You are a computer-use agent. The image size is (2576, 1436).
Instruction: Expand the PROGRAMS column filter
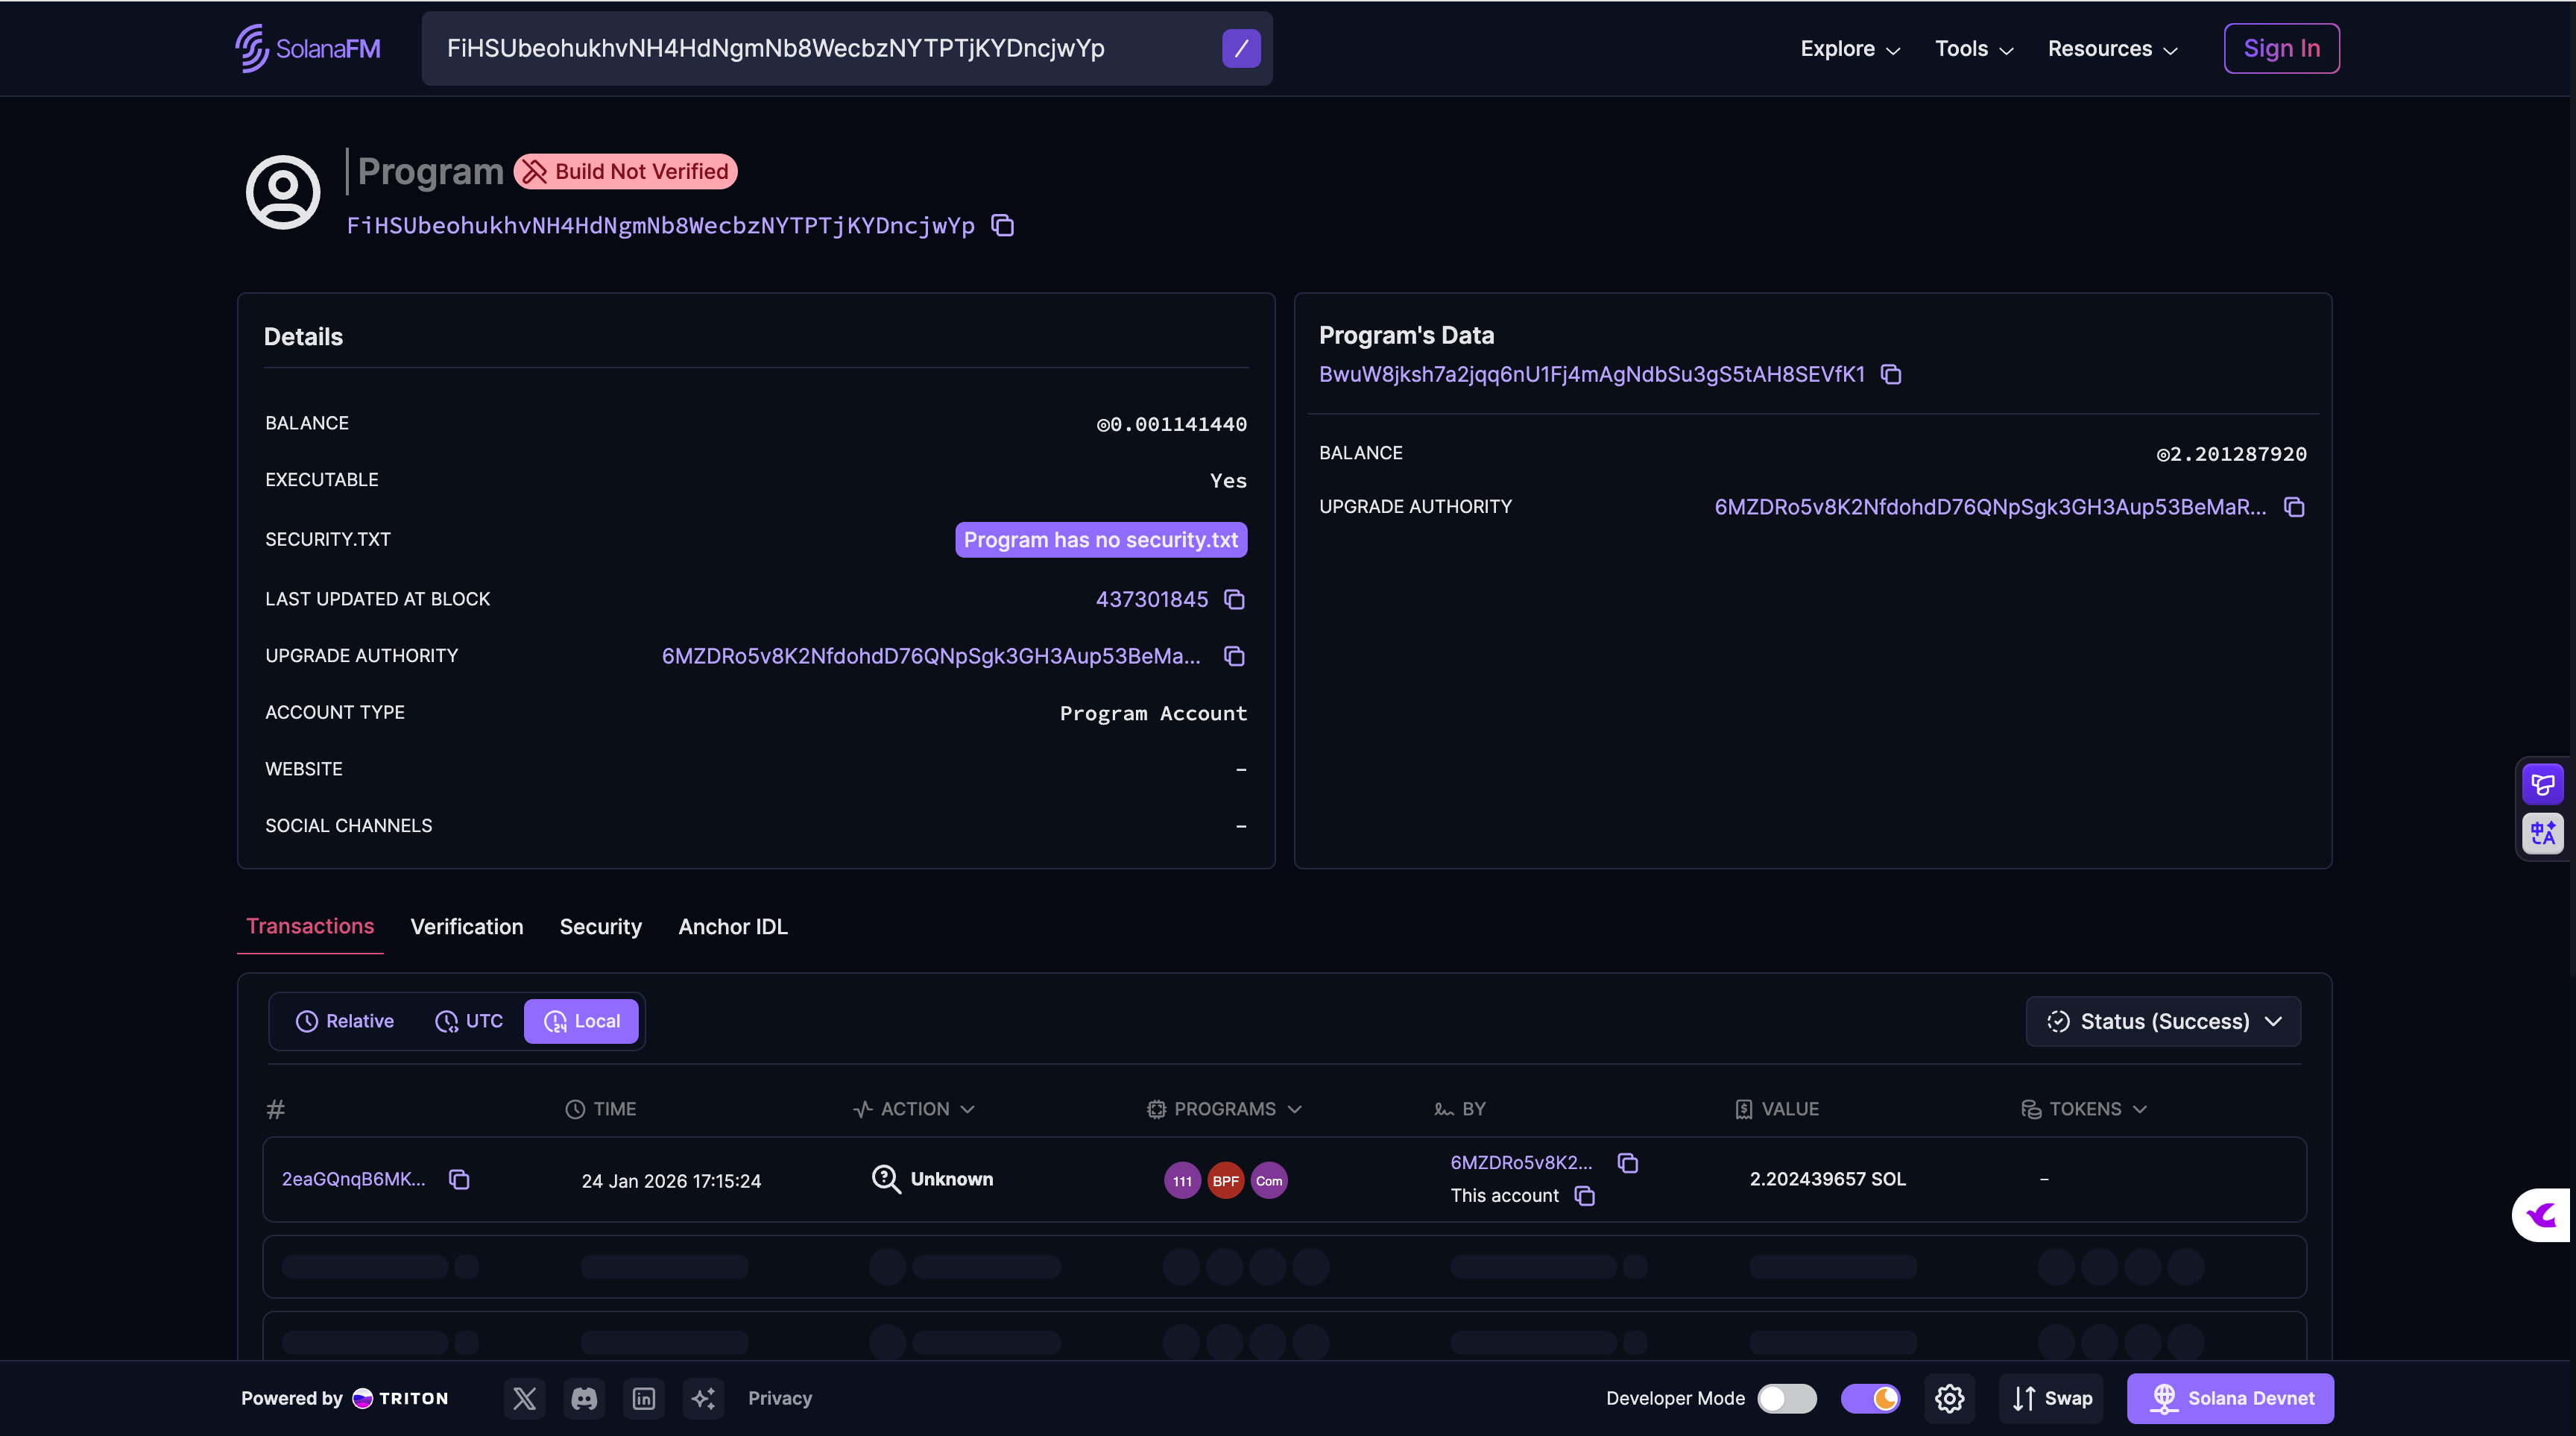[x=1225, y=1109]
